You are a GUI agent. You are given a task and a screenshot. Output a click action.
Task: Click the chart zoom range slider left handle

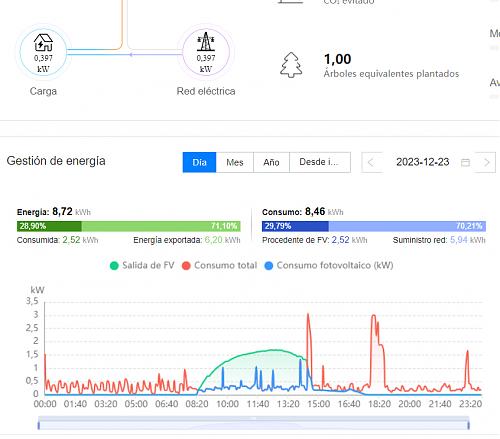click(x=39, y=425)
